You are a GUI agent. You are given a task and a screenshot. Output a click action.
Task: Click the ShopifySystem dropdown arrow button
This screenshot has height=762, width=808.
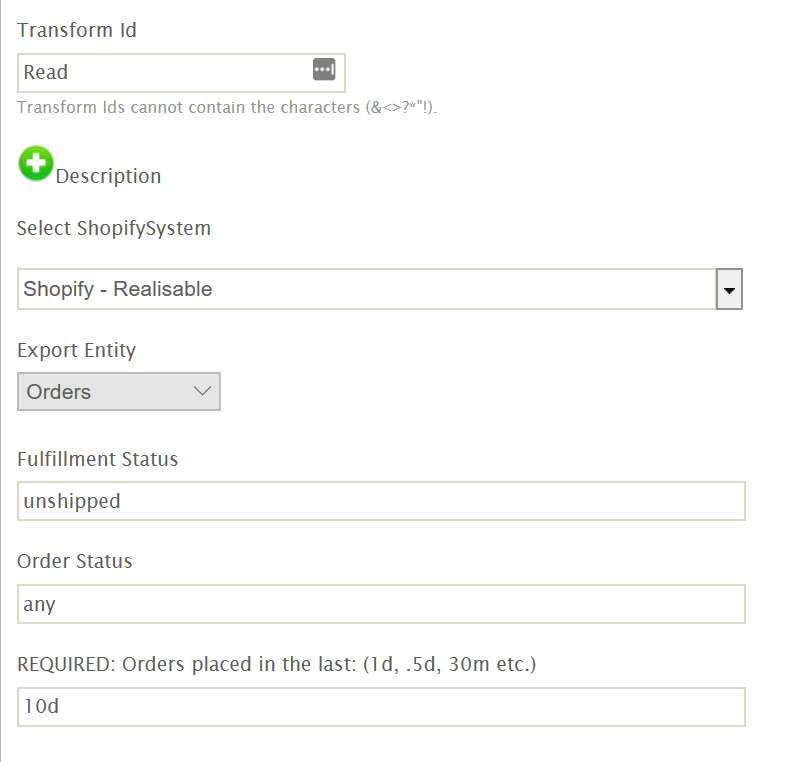coord(729,289)
